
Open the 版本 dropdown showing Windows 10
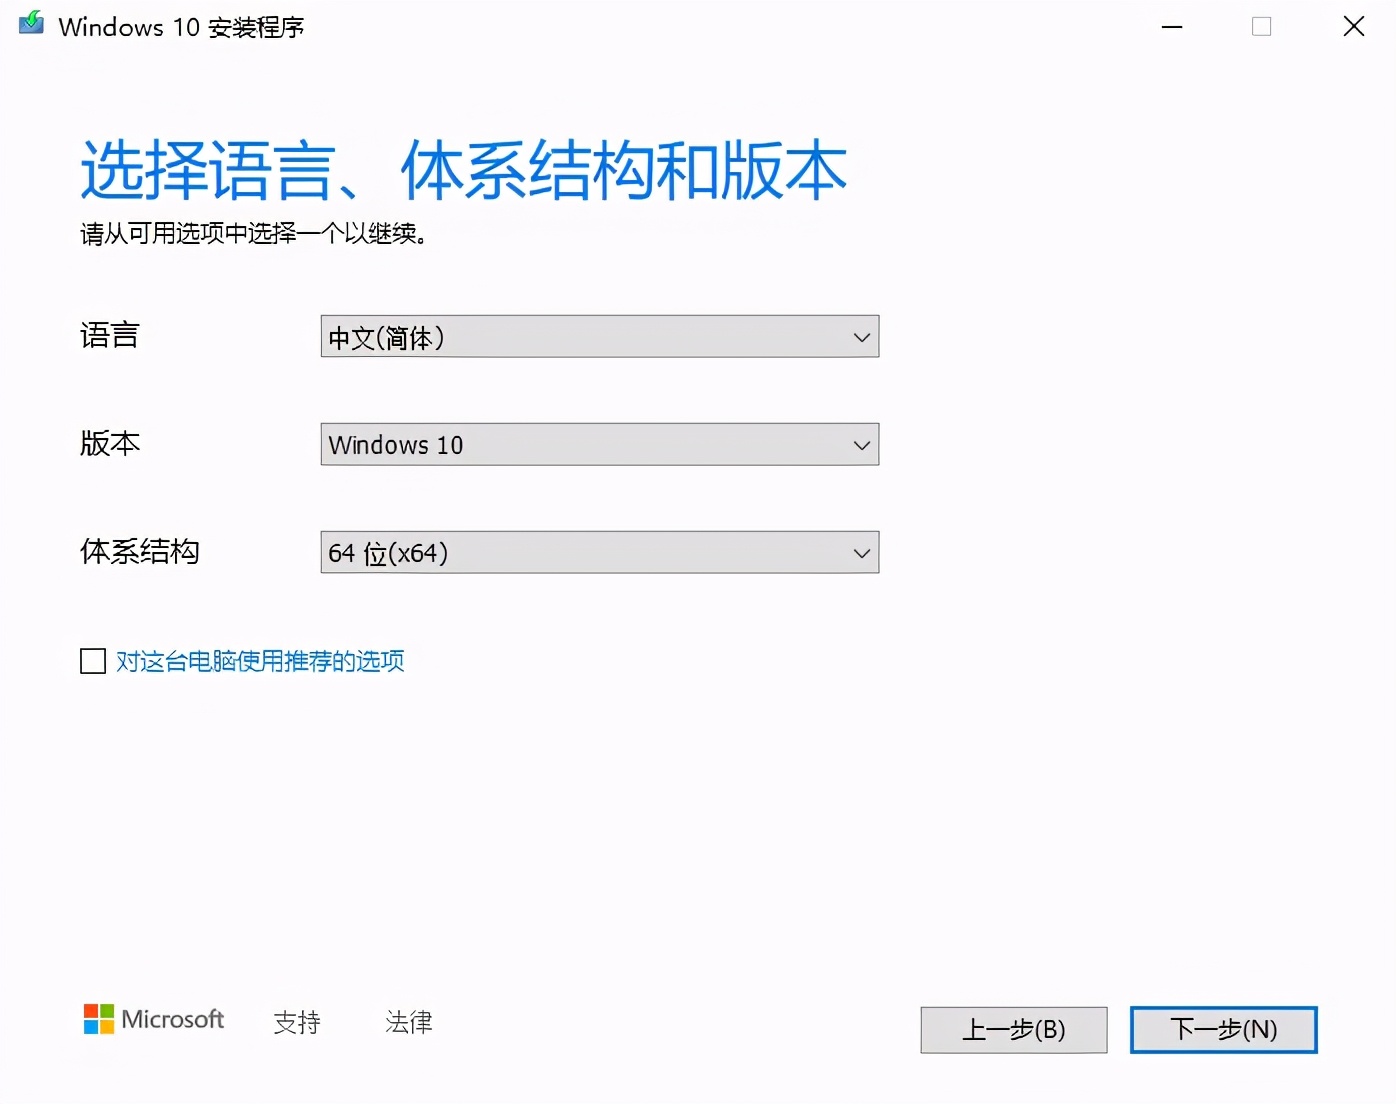pos(598,445)
